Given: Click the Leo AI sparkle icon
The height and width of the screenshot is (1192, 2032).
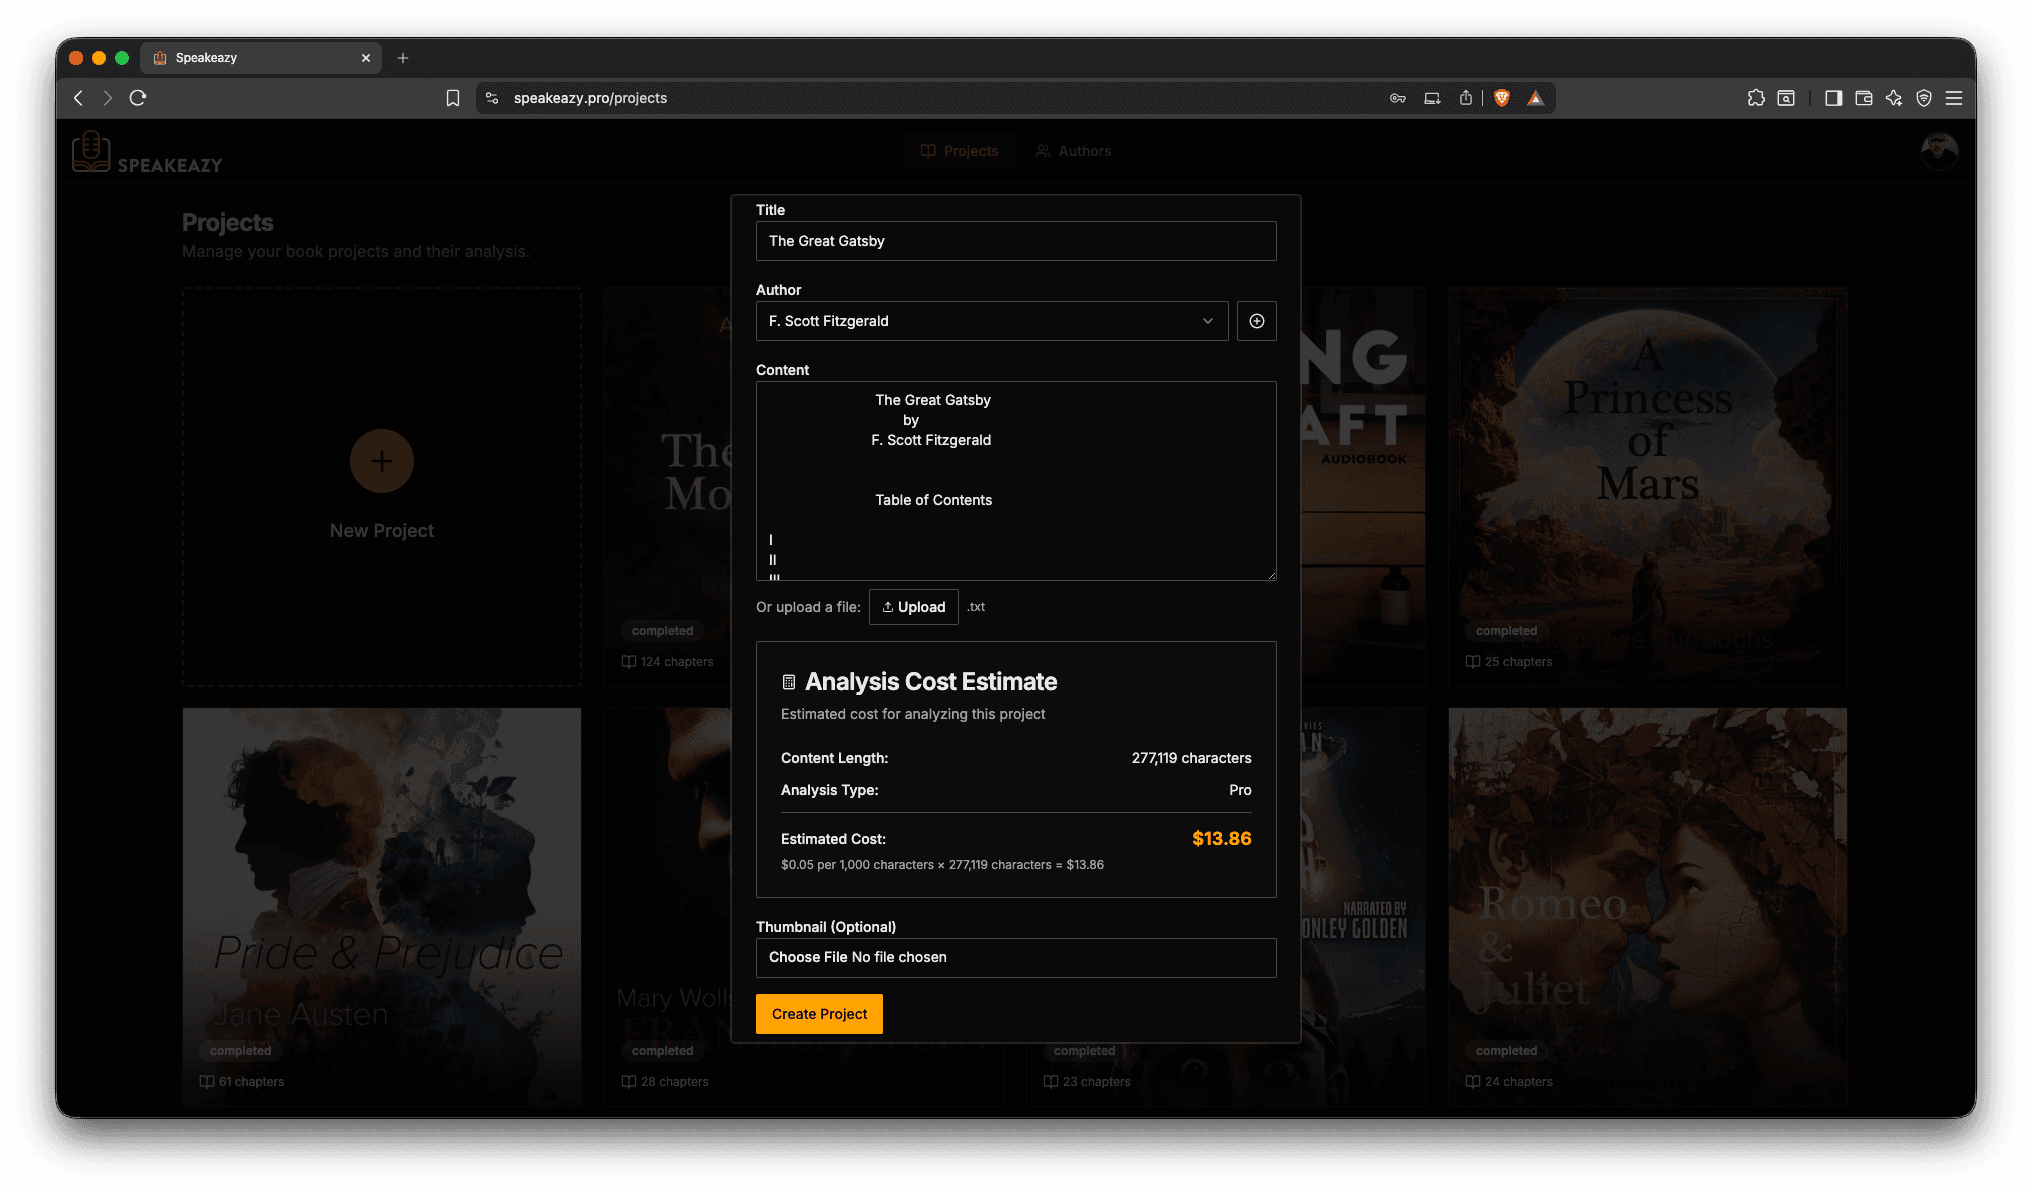Looking at the screenshot, I should tap(1893, 97).
